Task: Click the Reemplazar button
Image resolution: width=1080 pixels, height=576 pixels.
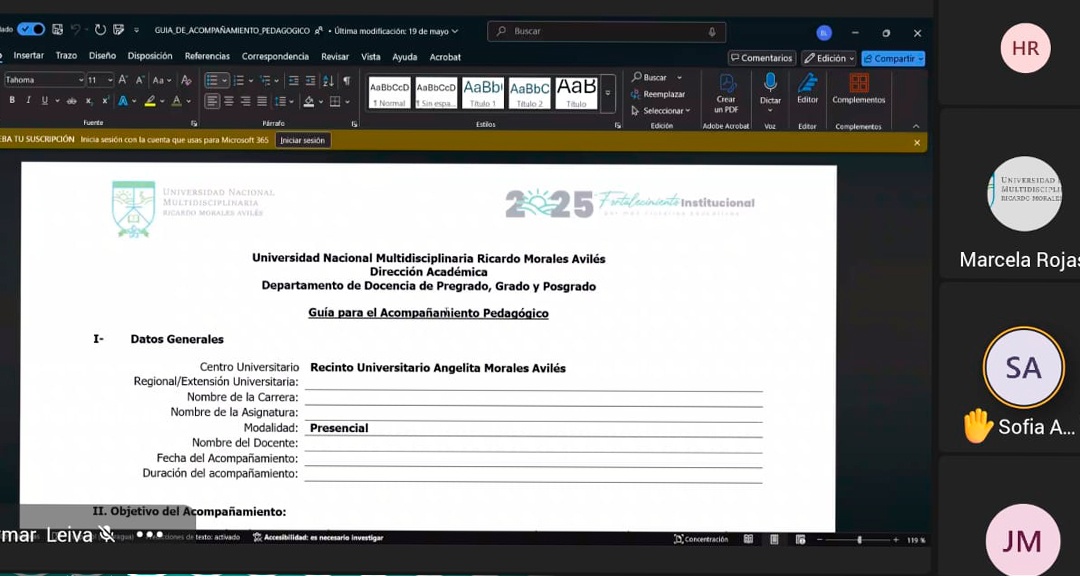Action: (x=658, y=94)
